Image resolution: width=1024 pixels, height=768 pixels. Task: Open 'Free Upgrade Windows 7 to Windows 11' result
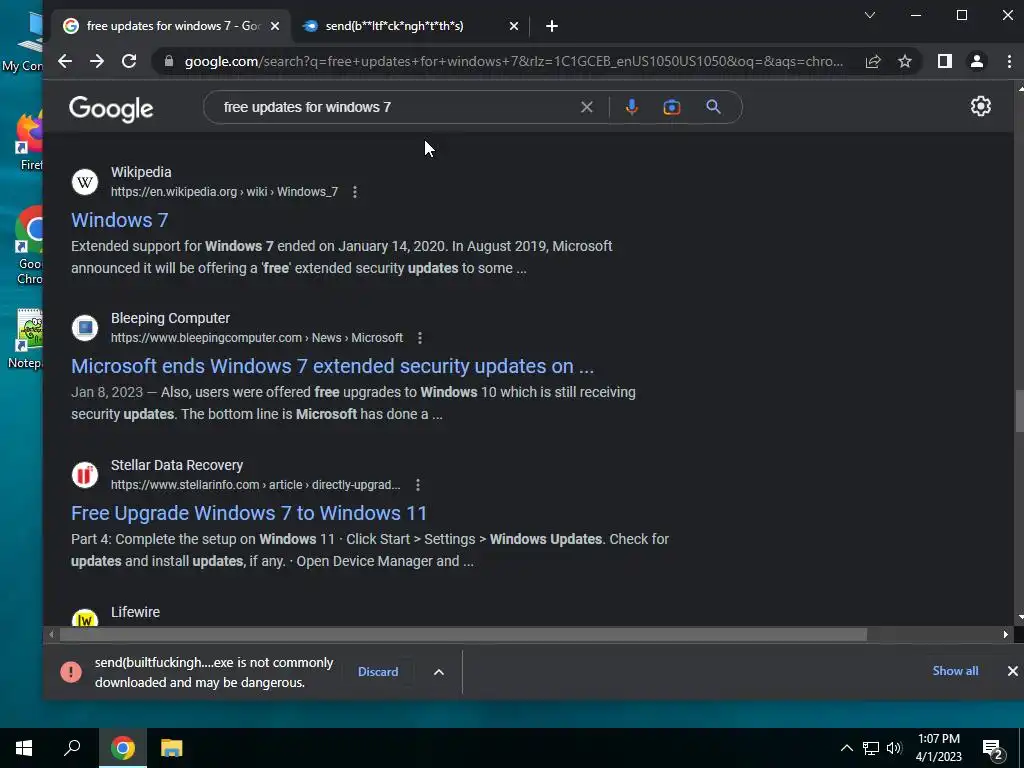click(x=249, y=513)
